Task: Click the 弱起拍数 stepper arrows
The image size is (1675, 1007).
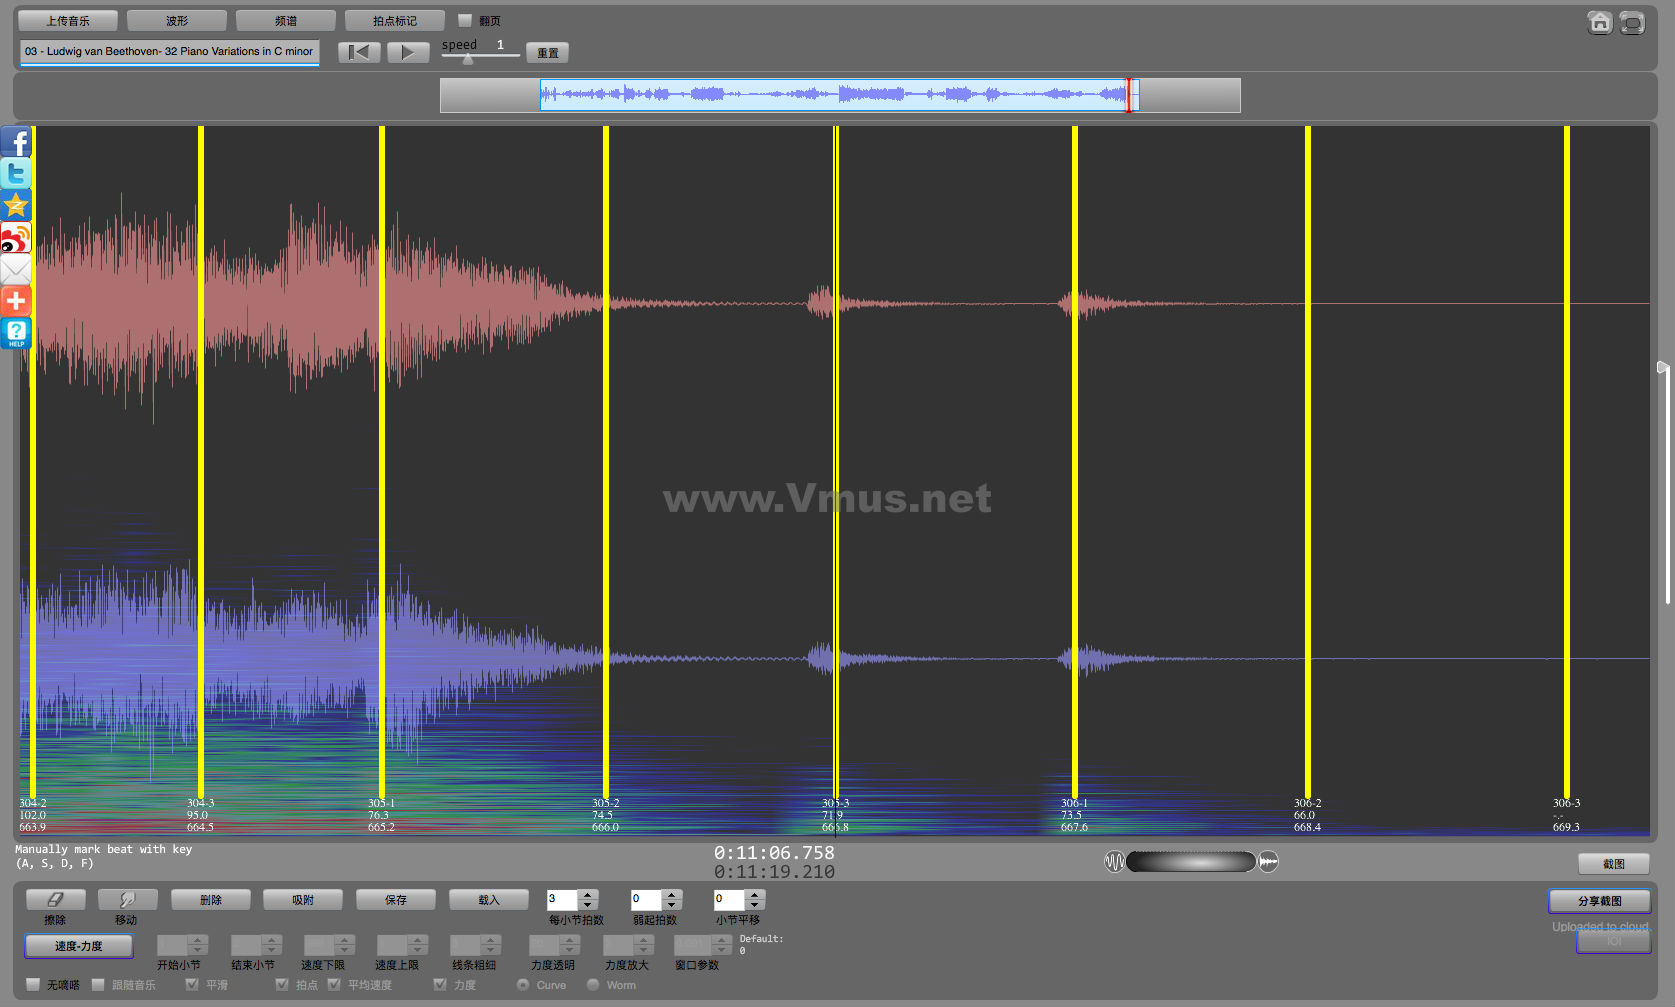Action: [672, 899]
